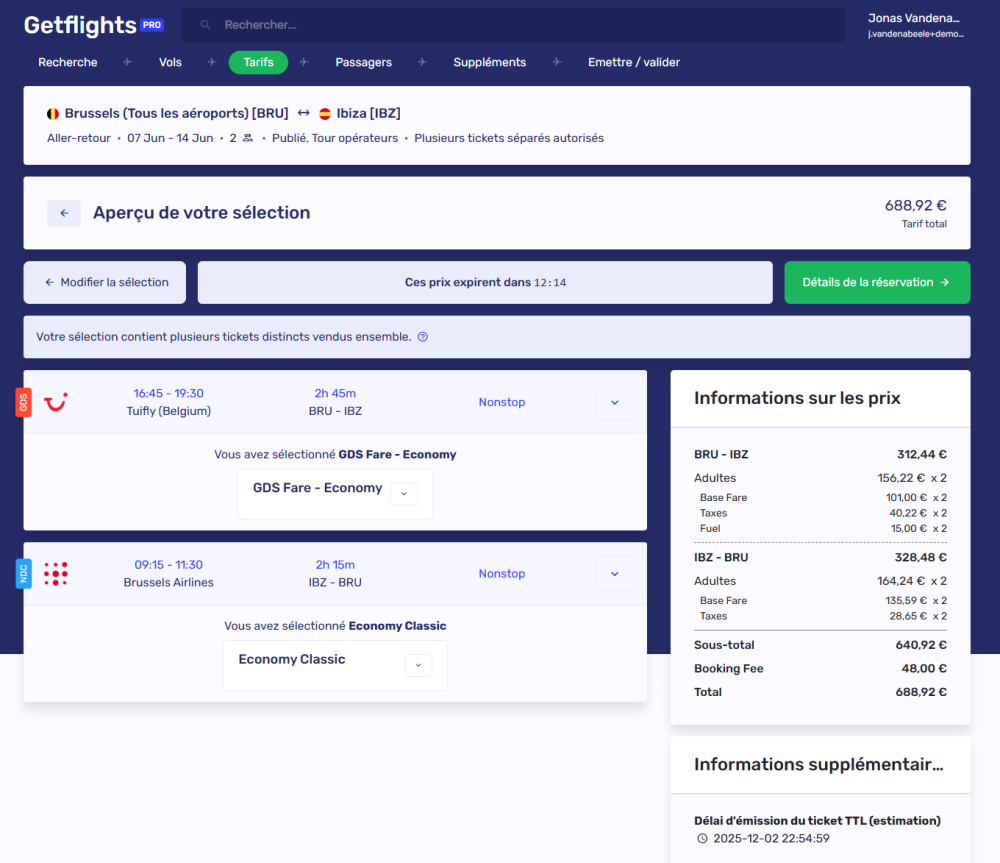Click the search magnifier icon

pos(205,24)
